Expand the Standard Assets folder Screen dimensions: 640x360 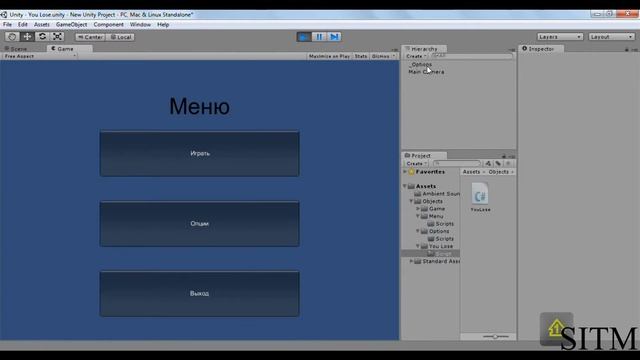click(x=411, y=261)
